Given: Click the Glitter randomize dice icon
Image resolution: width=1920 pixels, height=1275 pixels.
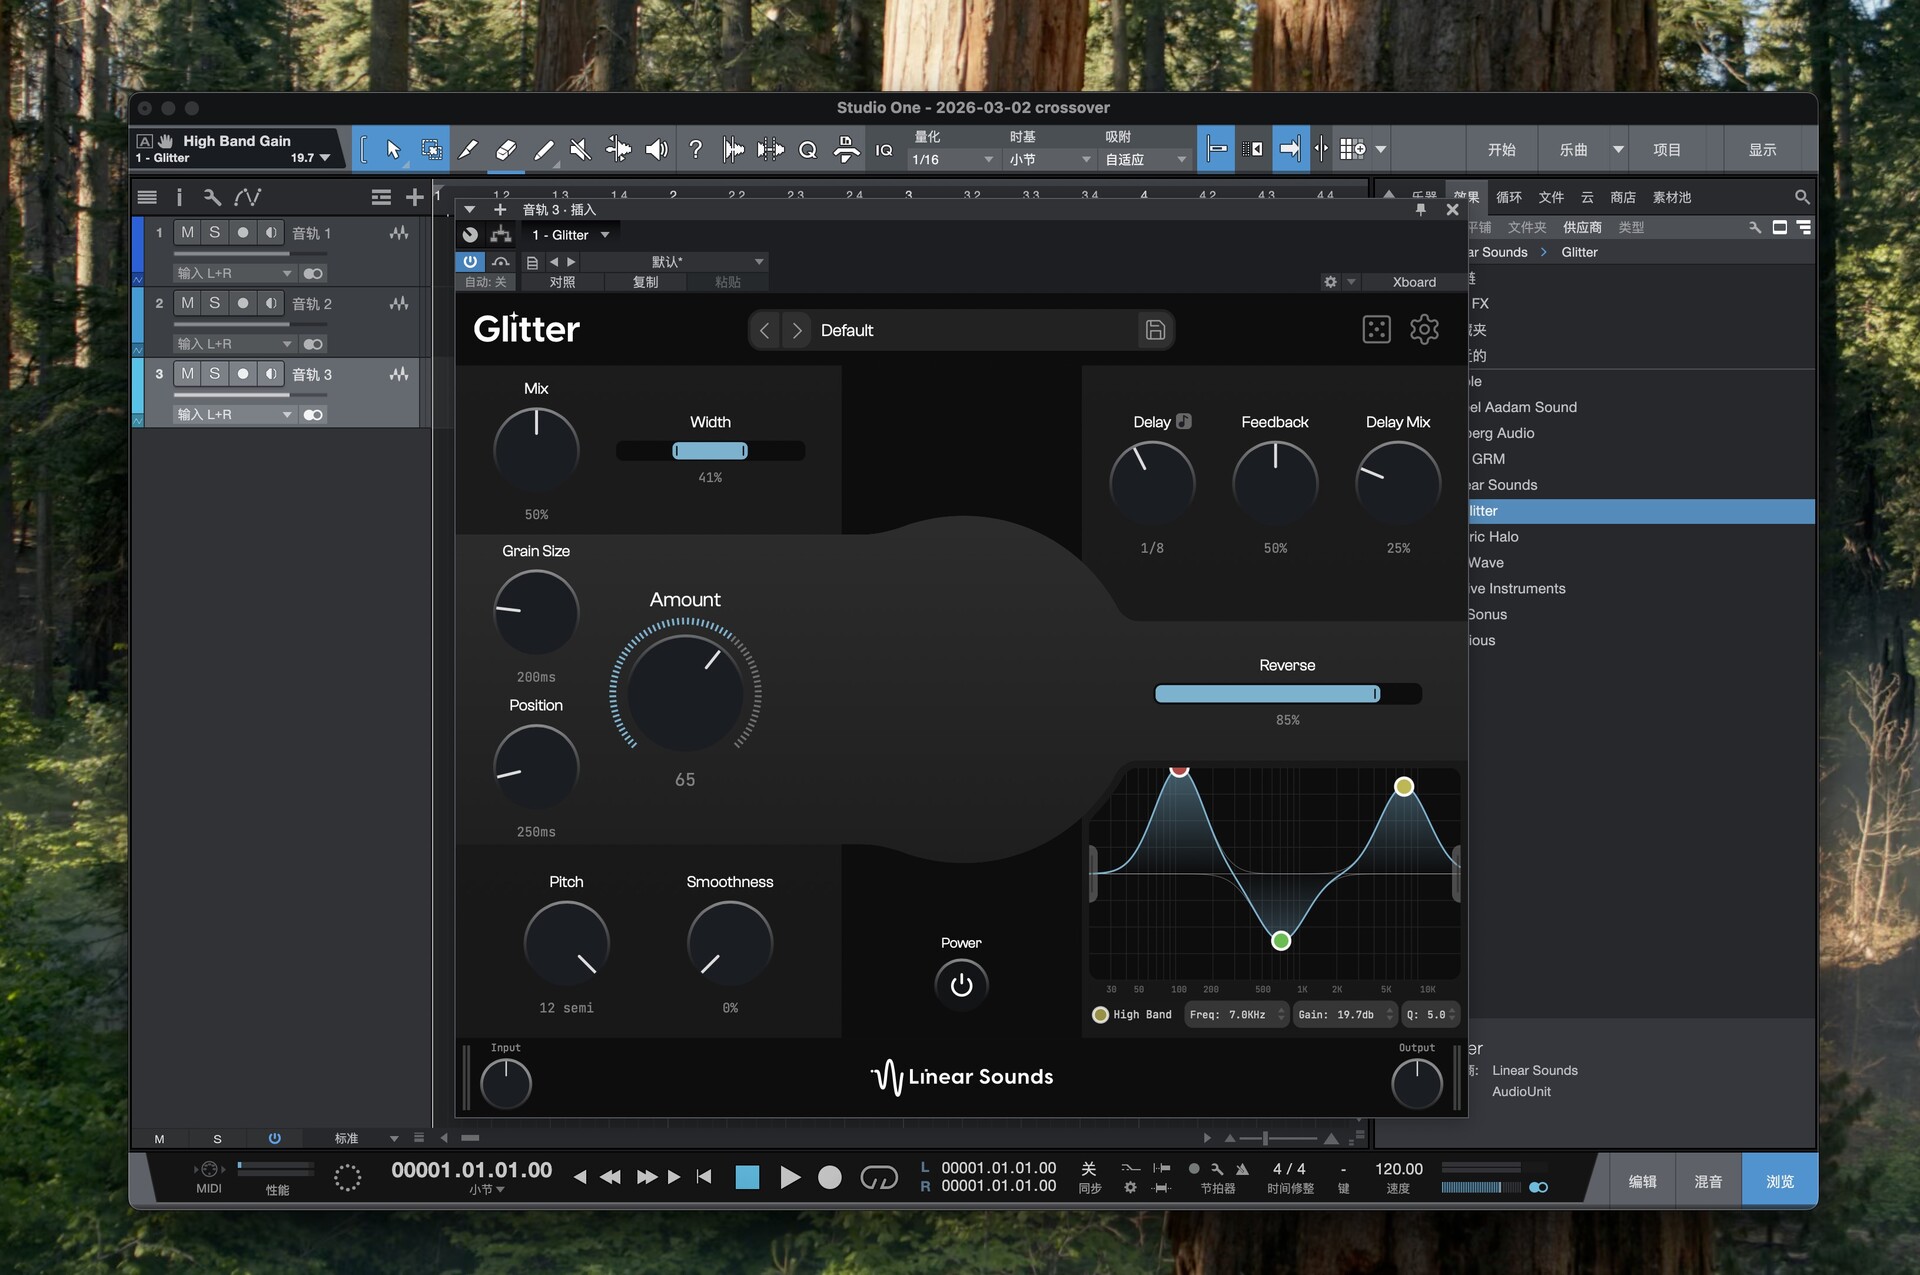Looking at the screenshot, I should [x=1376, y=330].
